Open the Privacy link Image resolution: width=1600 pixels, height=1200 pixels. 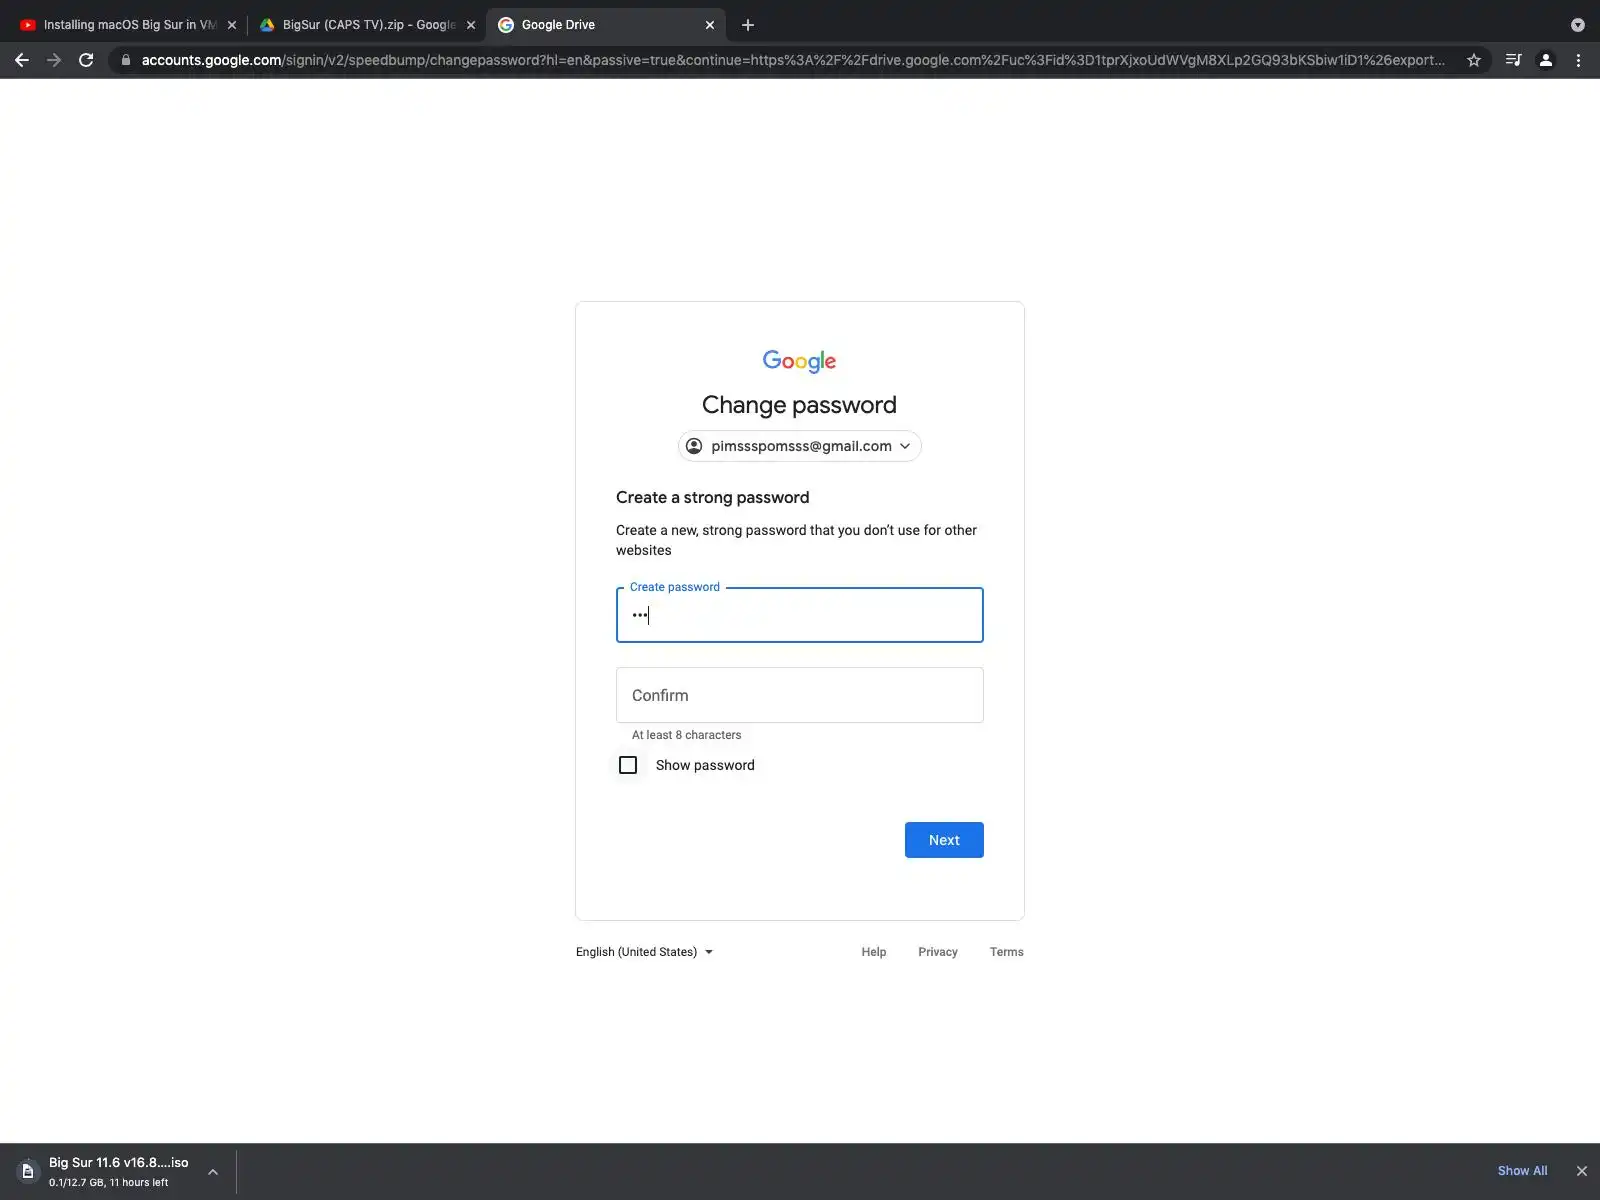938,952
